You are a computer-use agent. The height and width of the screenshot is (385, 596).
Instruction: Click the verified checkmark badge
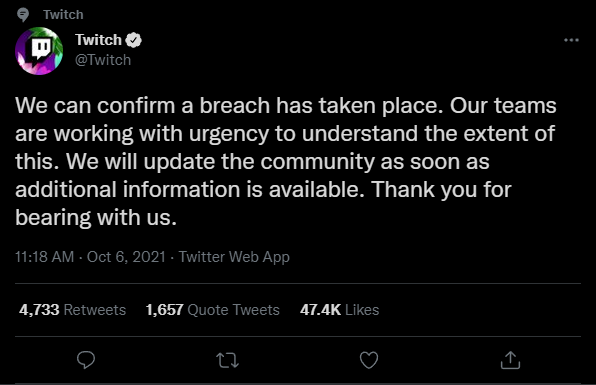click(133, 40)
